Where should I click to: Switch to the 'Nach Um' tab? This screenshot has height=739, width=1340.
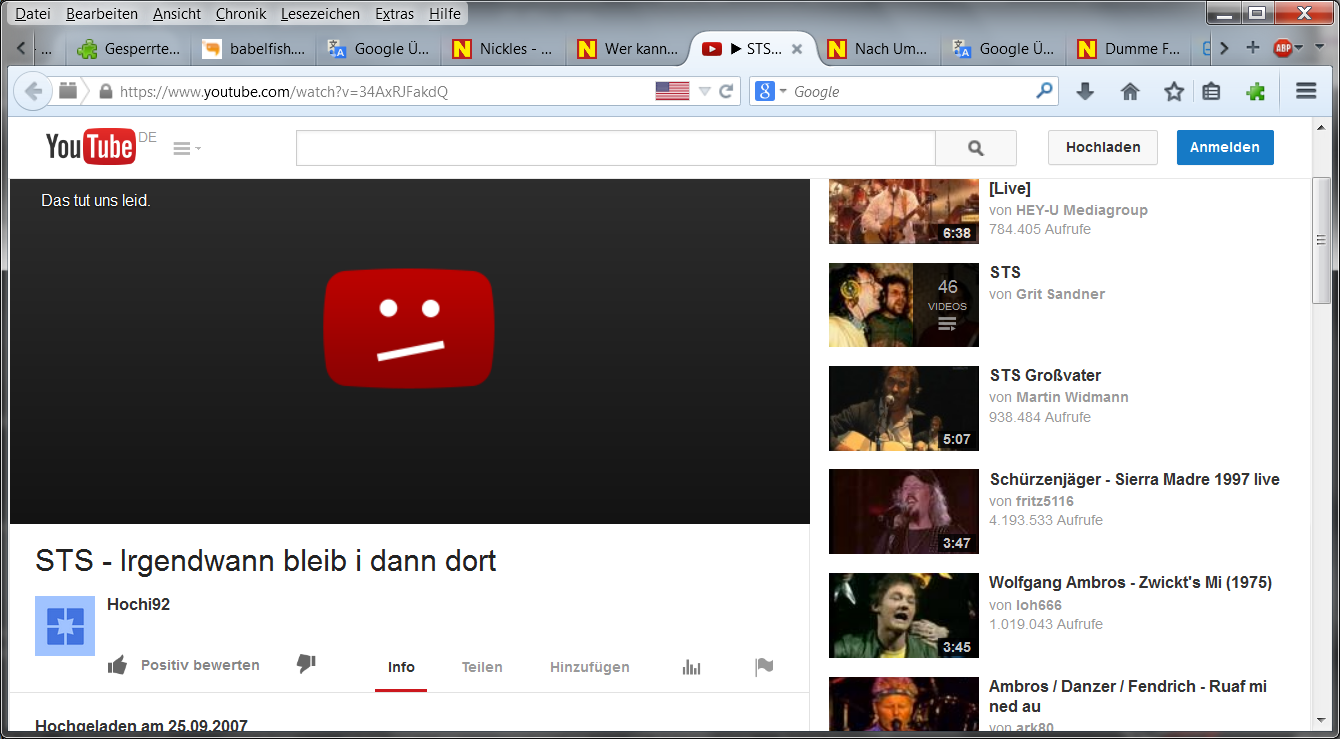[x=878, y=48]
